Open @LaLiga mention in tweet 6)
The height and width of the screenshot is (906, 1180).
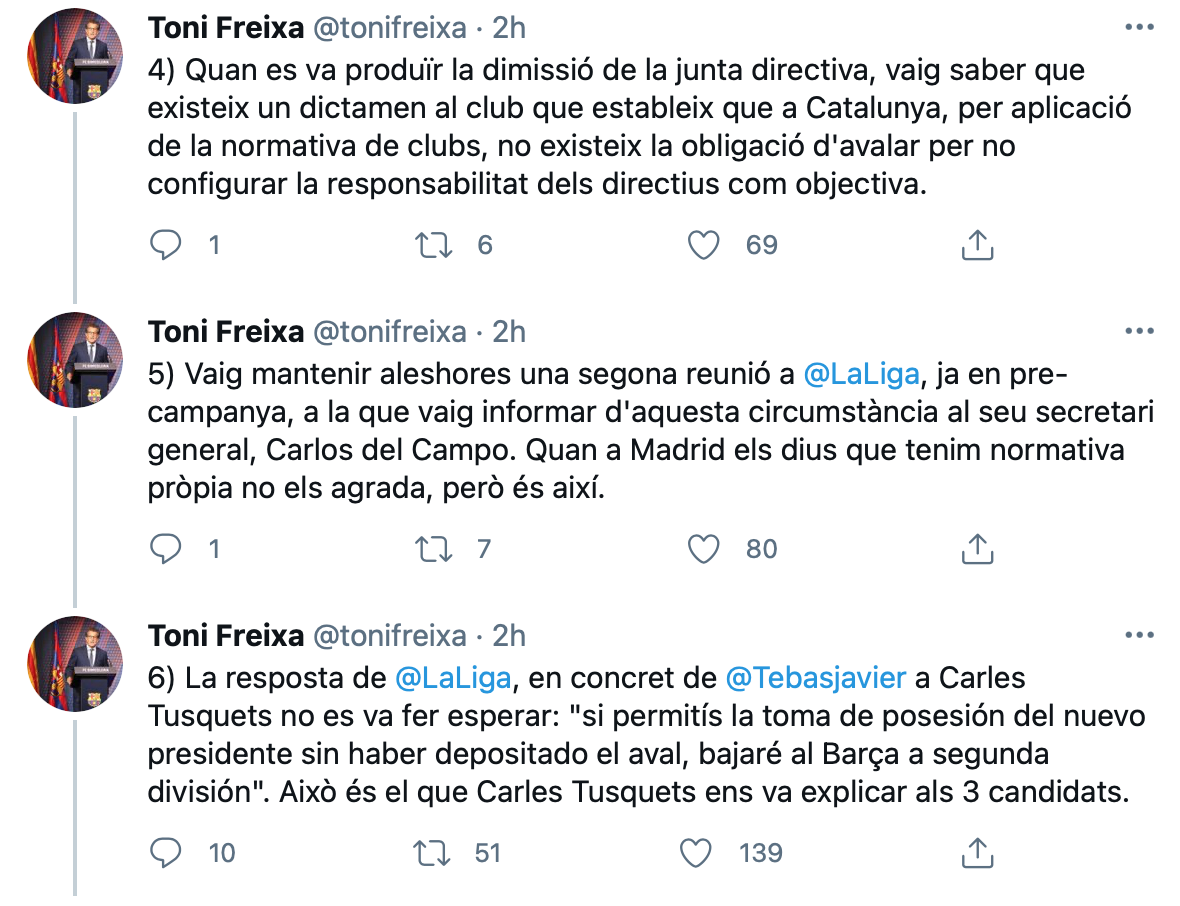click(x=453, y=678)
